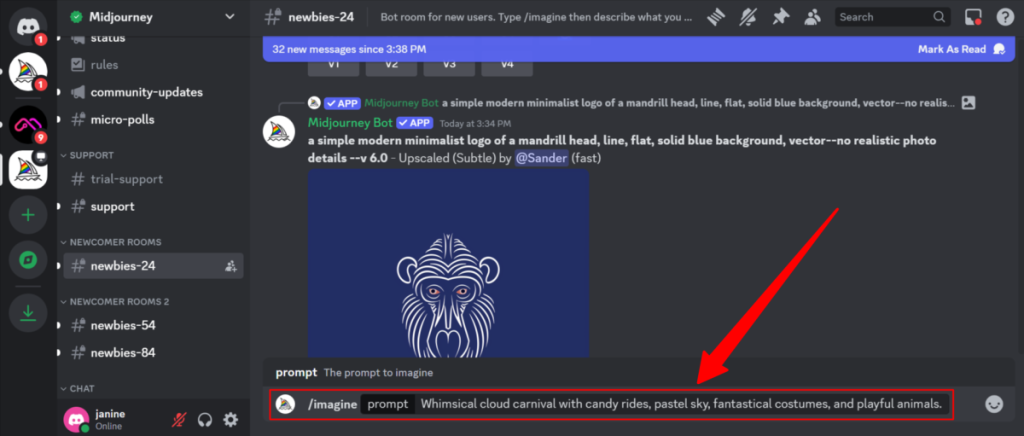Unmute the microphone in user panel
1024x436 pixels.
point(180,420)
